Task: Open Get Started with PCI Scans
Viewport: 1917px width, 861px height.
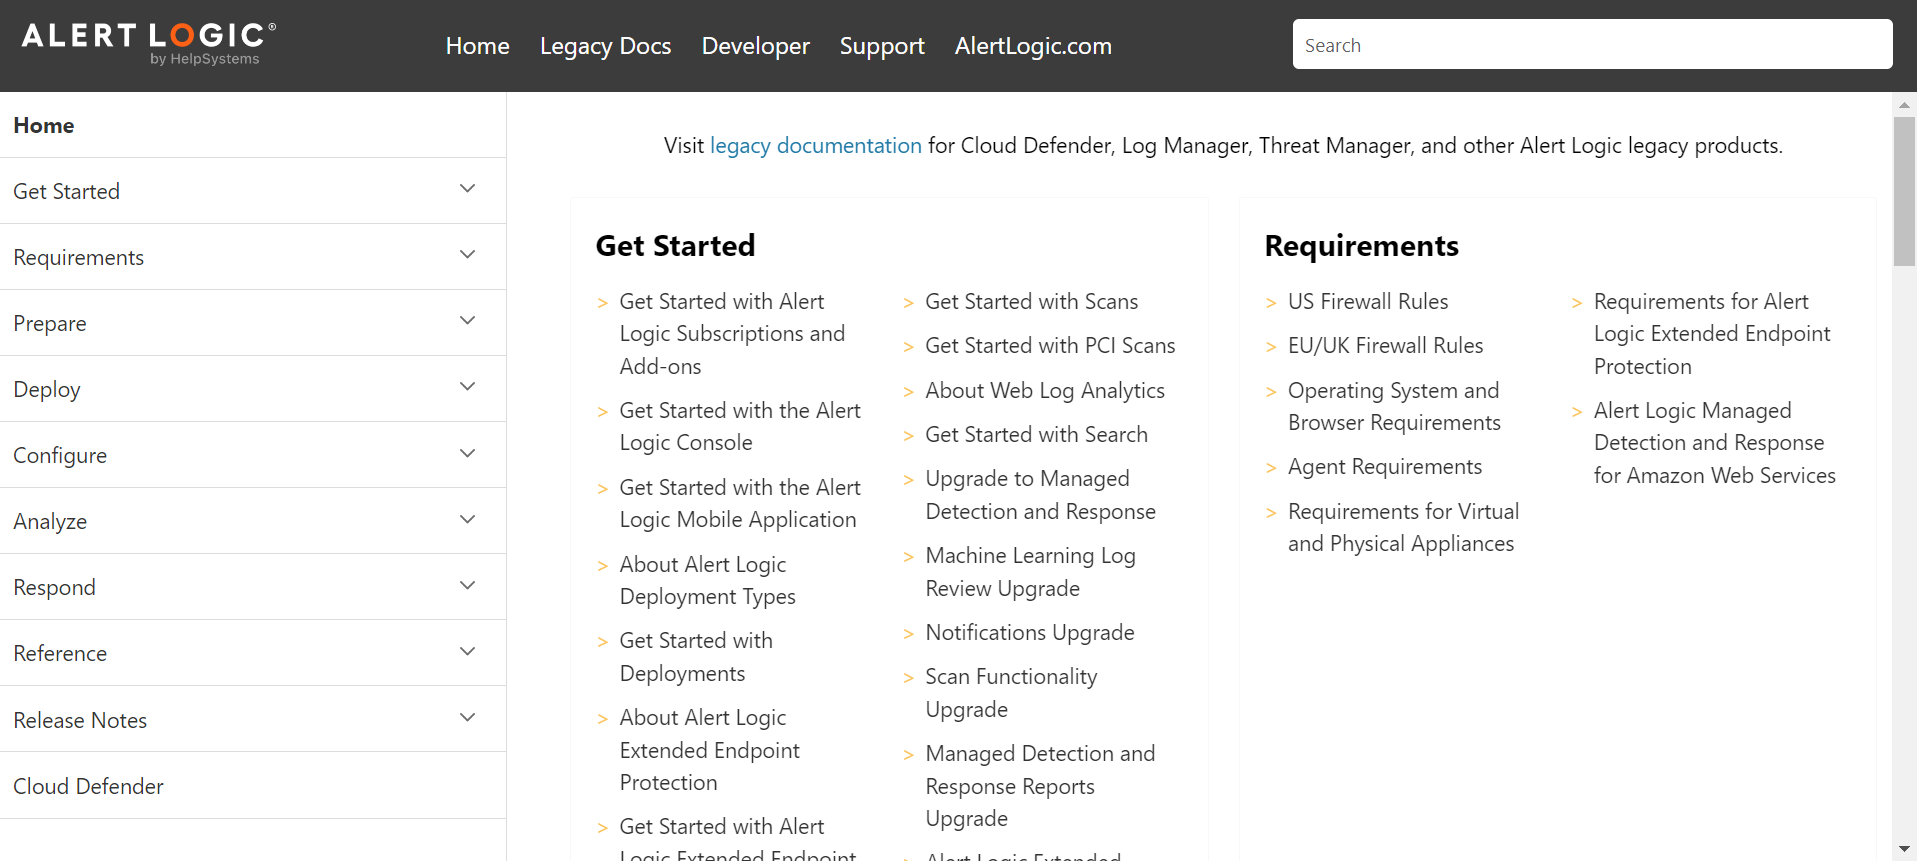Action: (1050, 346)
